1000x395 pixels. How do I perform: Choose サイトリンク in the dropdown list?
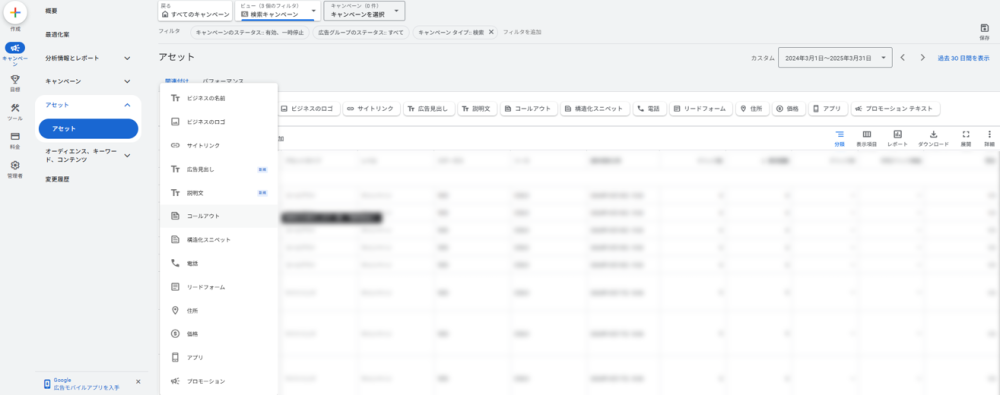(x=219, y=145)
